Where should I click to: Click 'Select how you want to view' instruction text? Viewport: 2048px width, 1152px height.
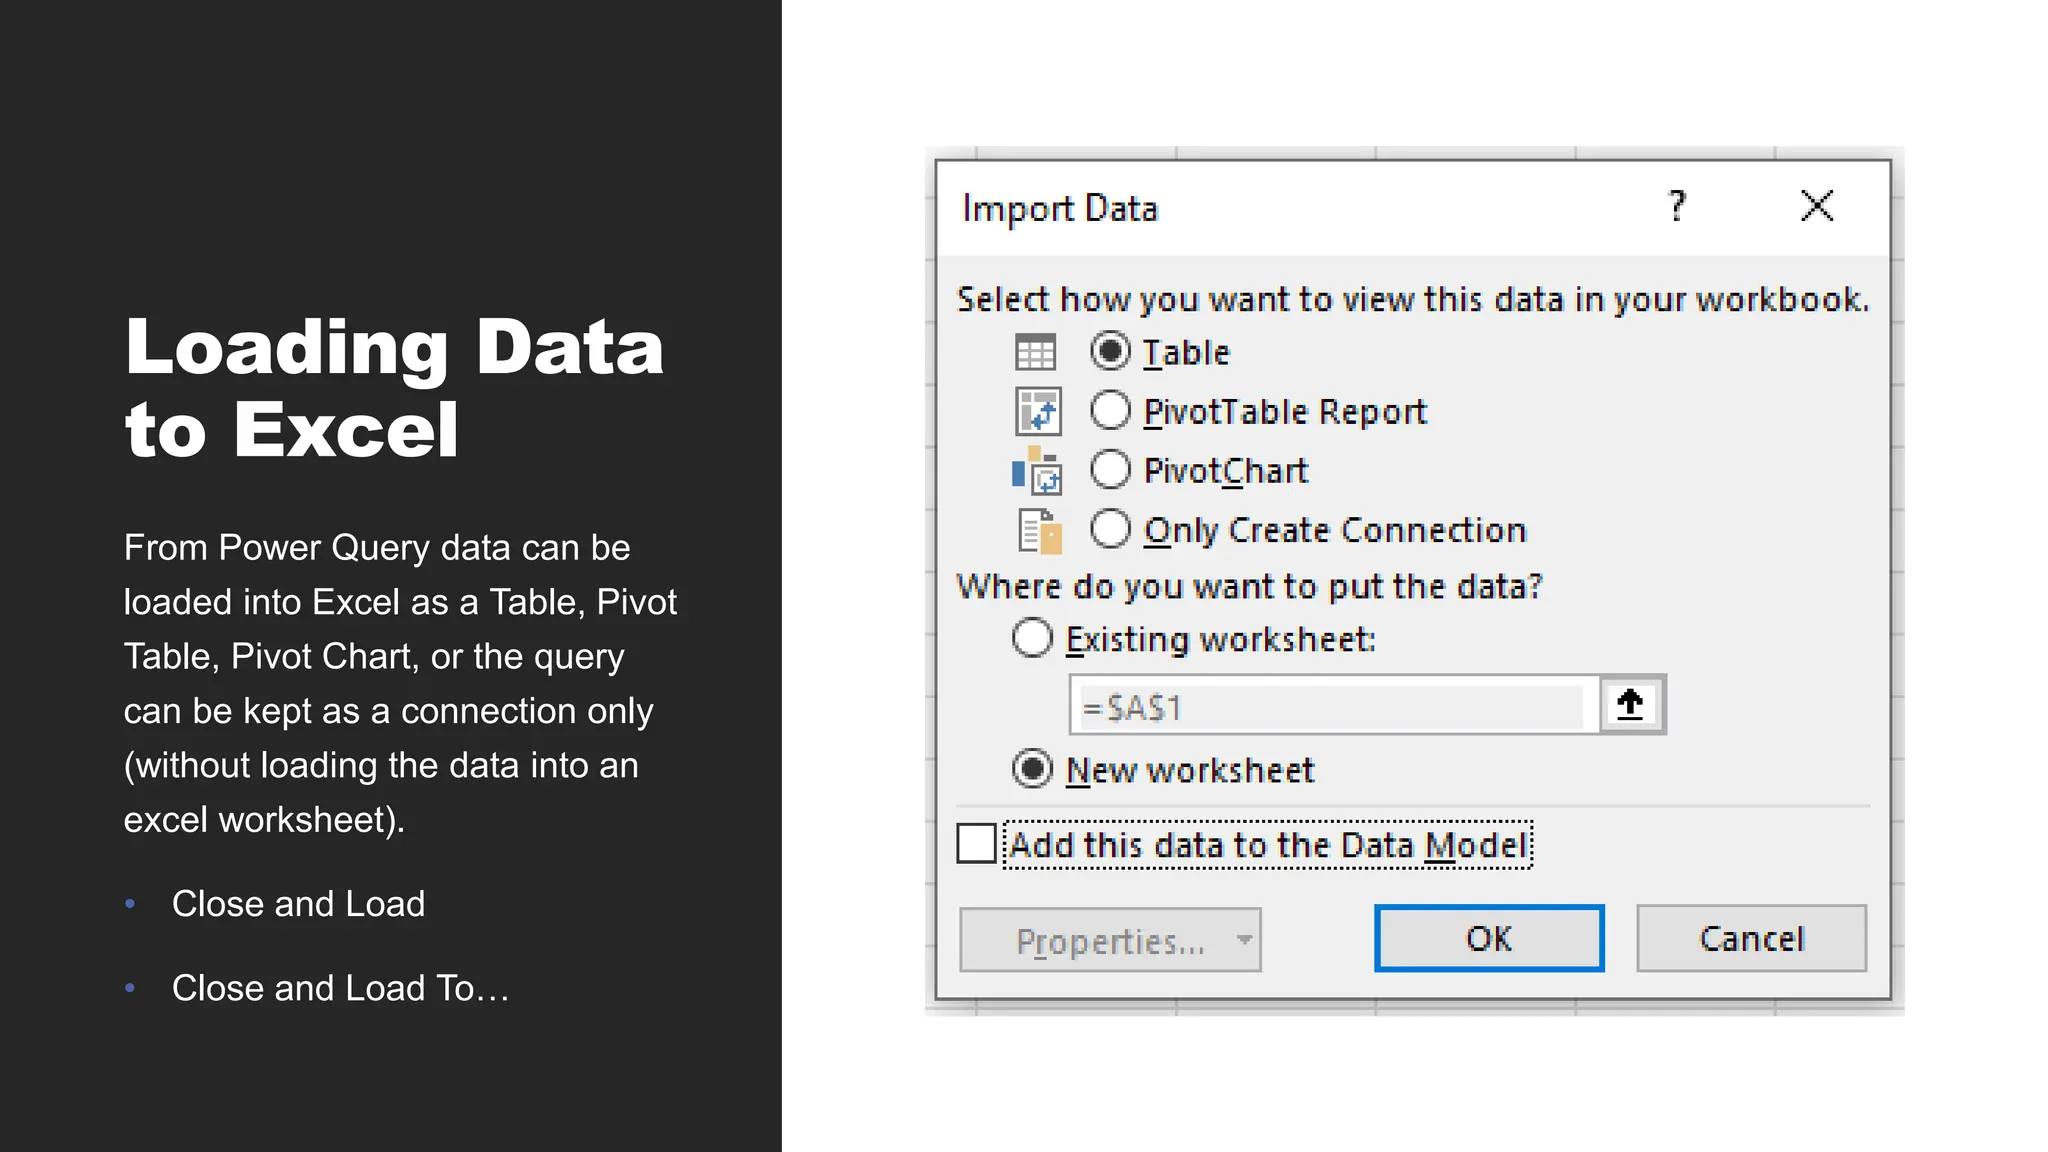pos(1413,299)
